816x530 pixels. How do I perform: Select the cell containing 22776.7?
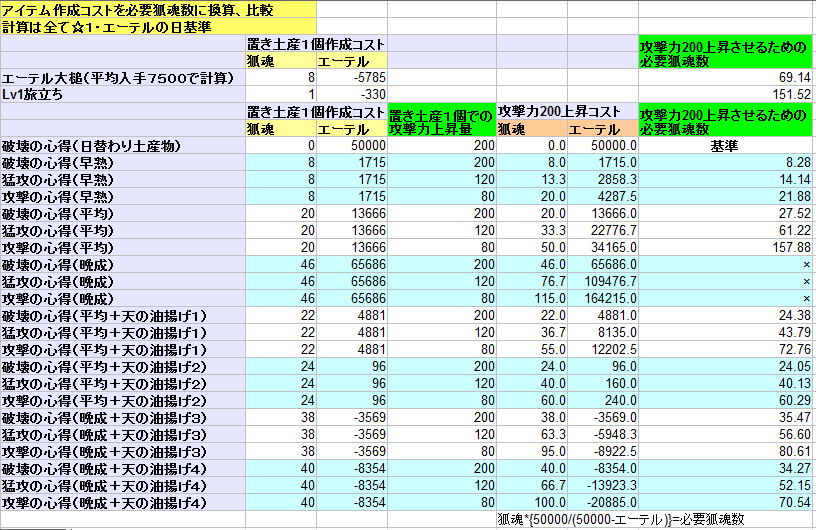pyautogui.click(x=603, y=231)
